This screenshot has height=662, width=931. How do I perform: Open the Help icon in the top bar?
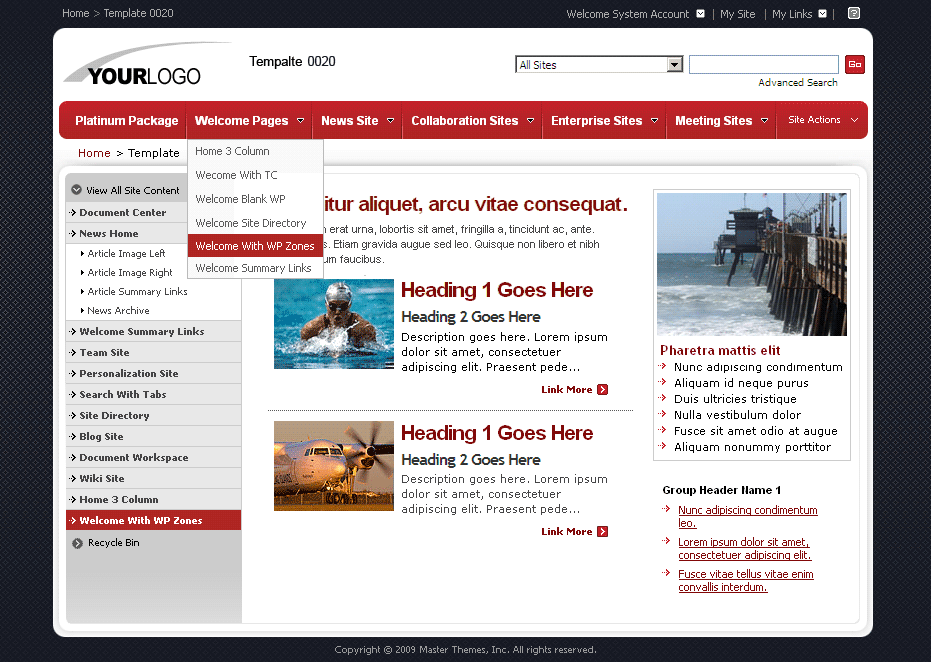853,13
